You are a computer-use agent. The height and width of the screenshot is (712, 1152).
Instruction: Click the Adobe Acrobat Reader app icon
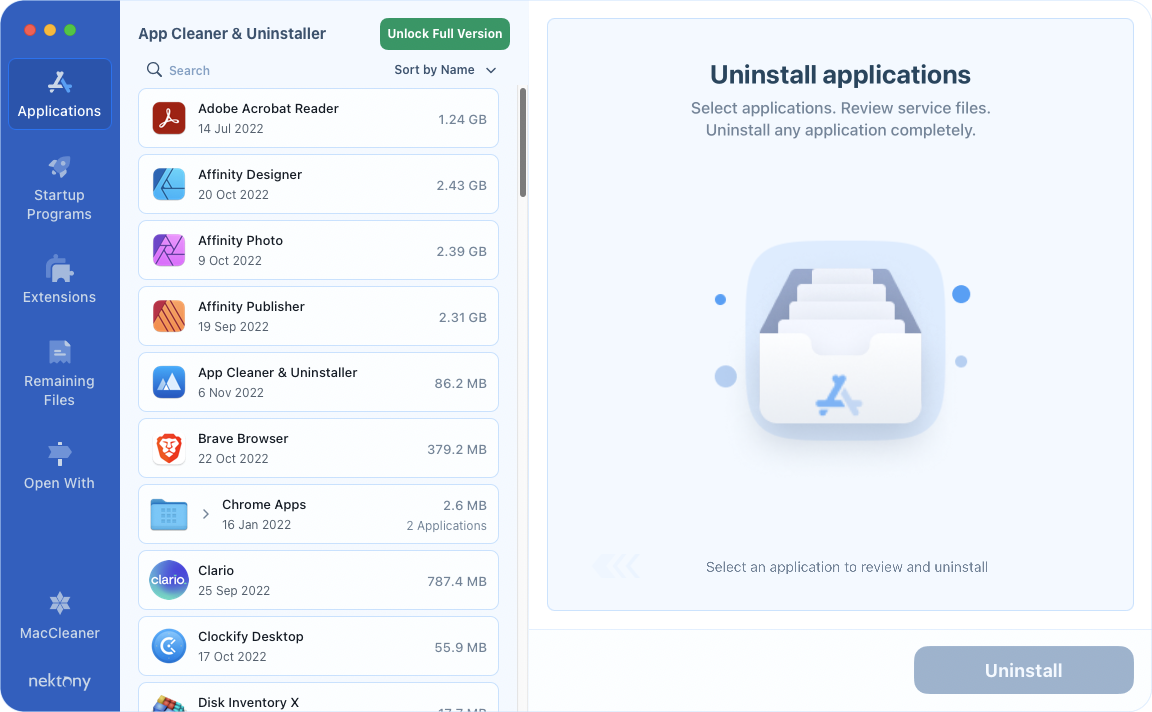click(169, 118)
